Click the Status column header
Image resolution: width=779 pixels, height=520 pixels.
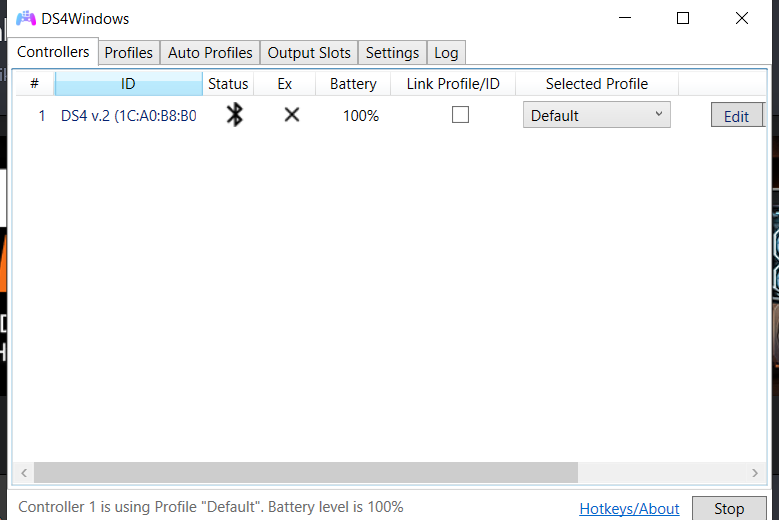click(x=228, y=83)
